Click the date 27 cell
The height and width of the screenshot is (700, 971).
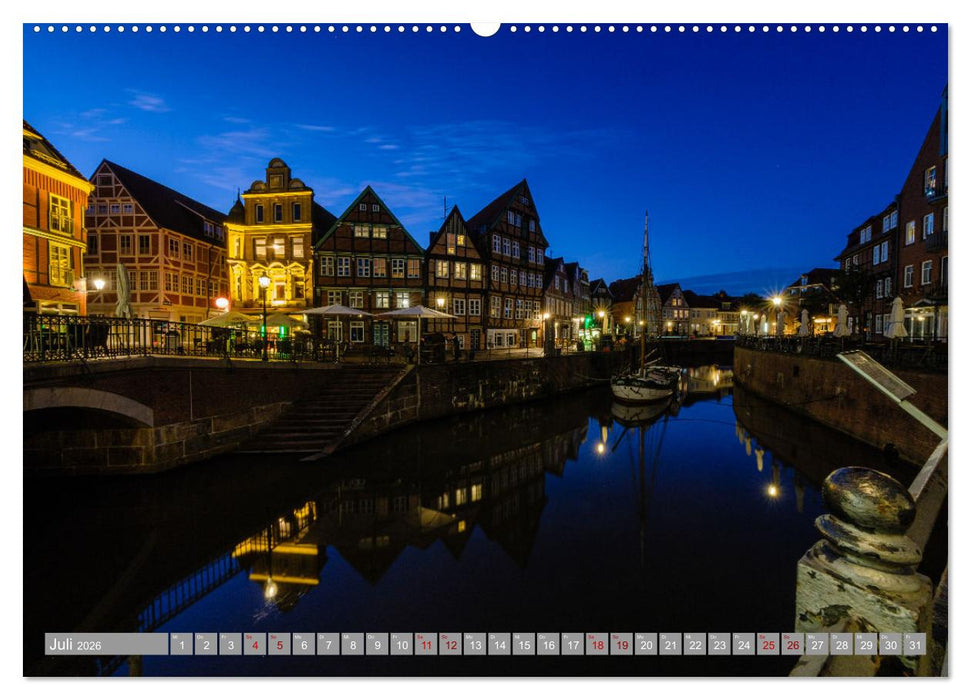pos(817,644)
